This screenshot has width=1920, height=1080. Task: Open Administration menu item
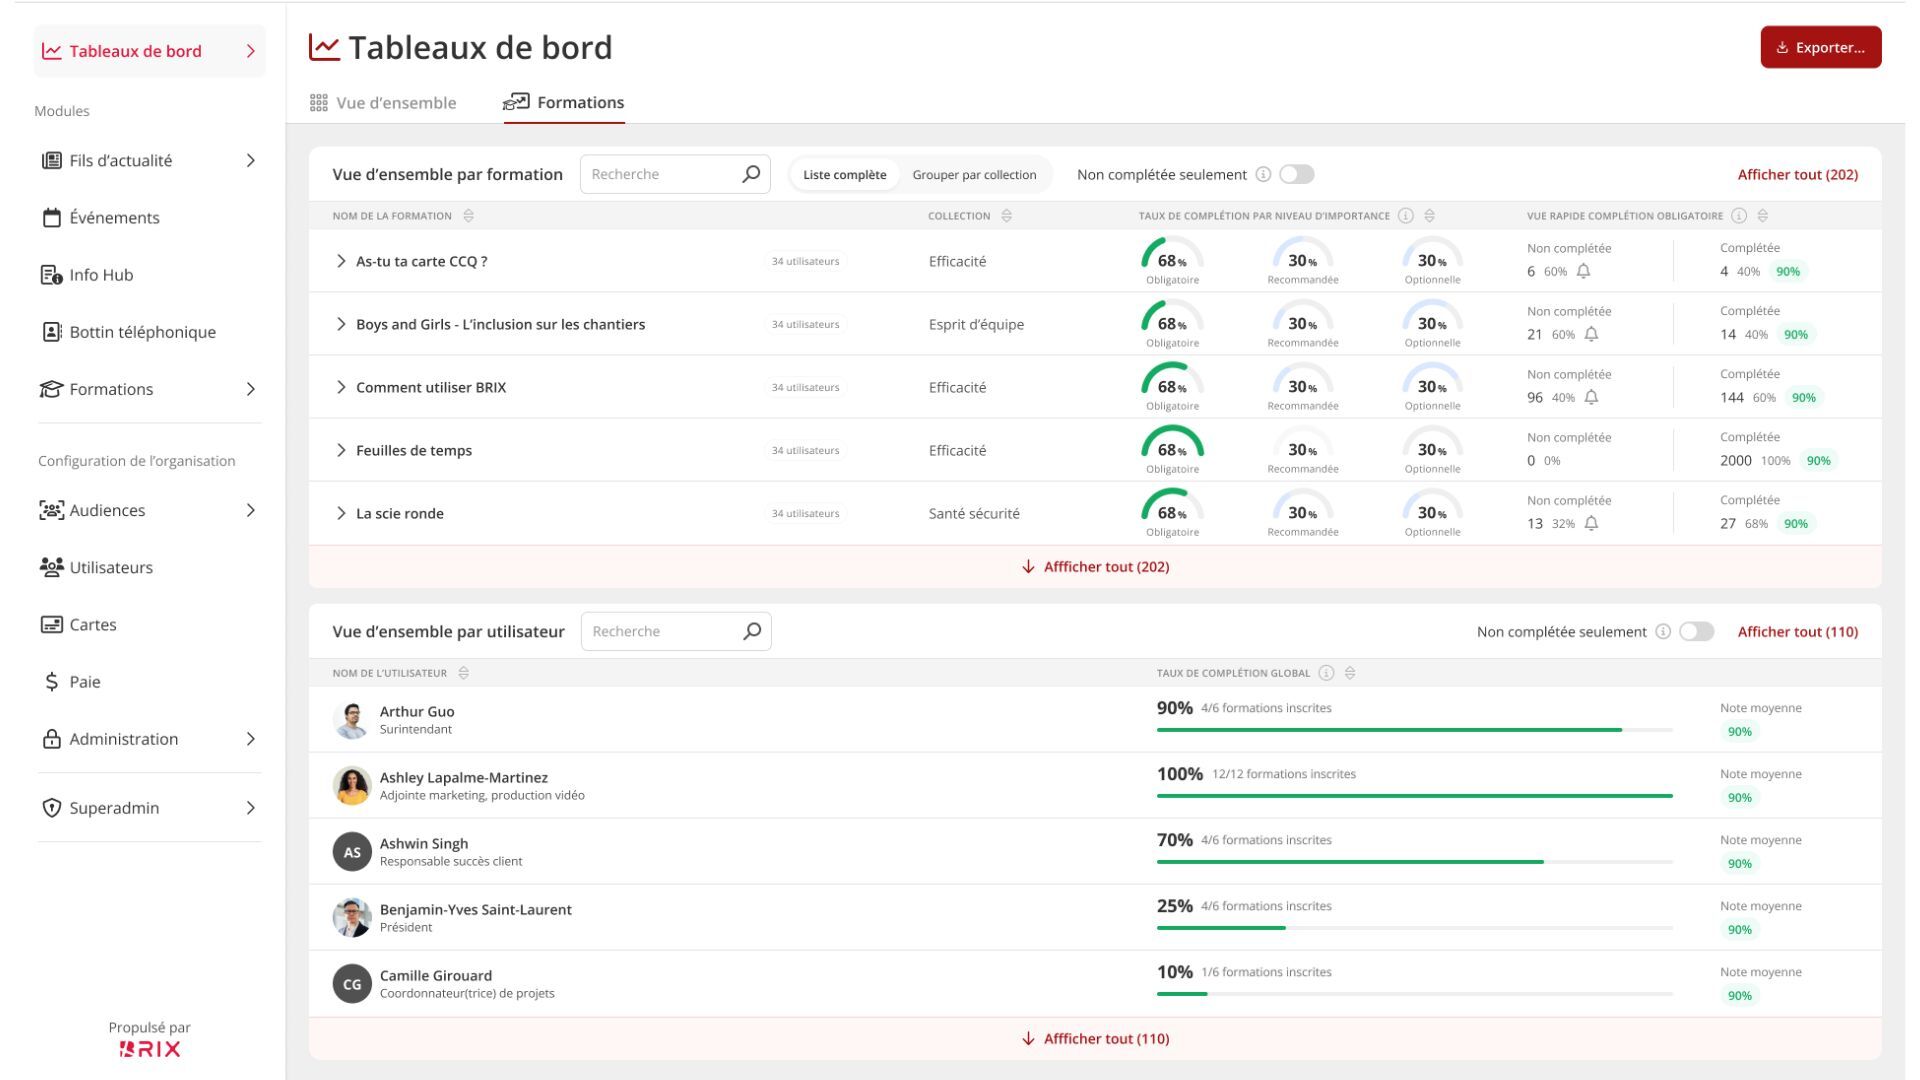(150, 739)
